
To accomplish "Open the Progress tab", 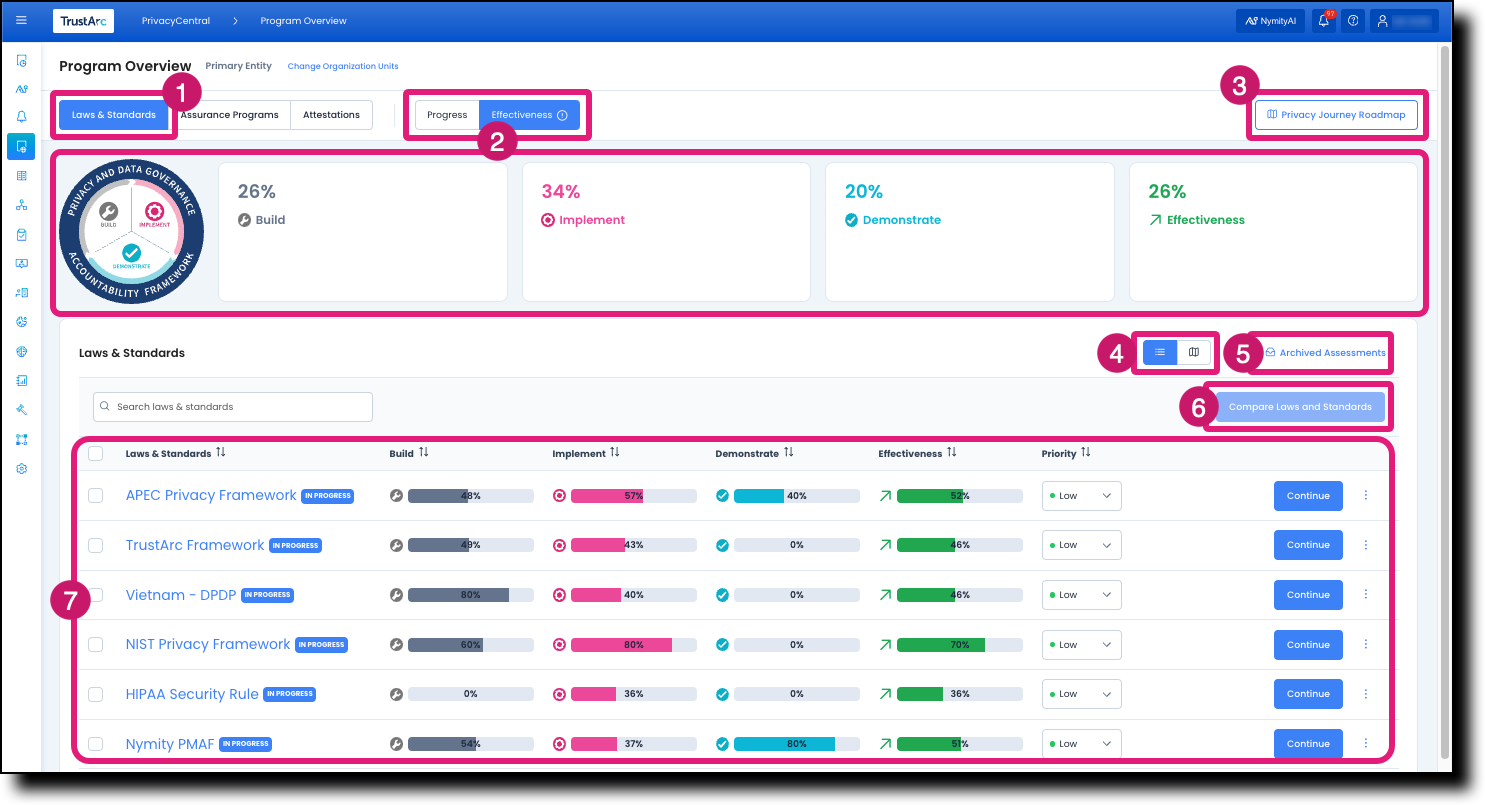I will [446, 114].
